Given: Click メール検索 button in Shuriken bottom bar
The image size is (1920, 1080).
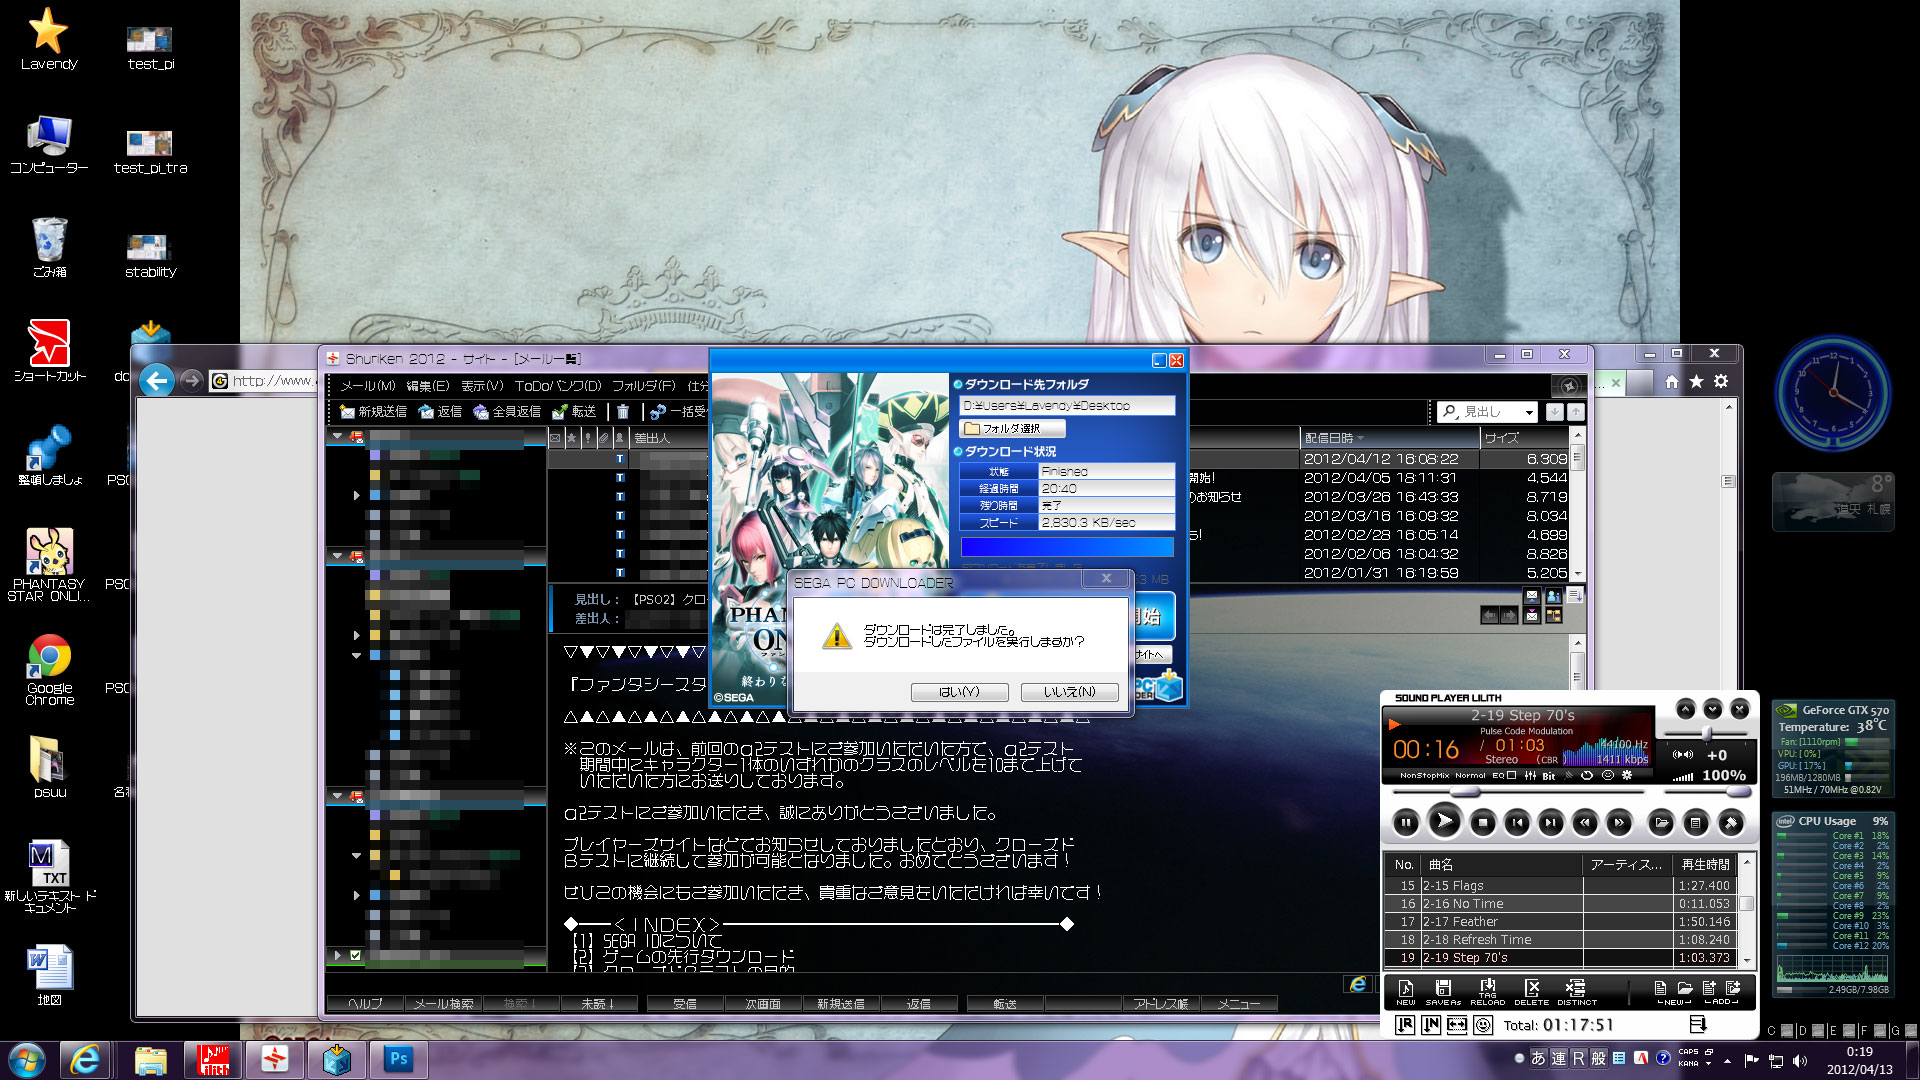Looking at the screenshot, I should pos(444,1004).
